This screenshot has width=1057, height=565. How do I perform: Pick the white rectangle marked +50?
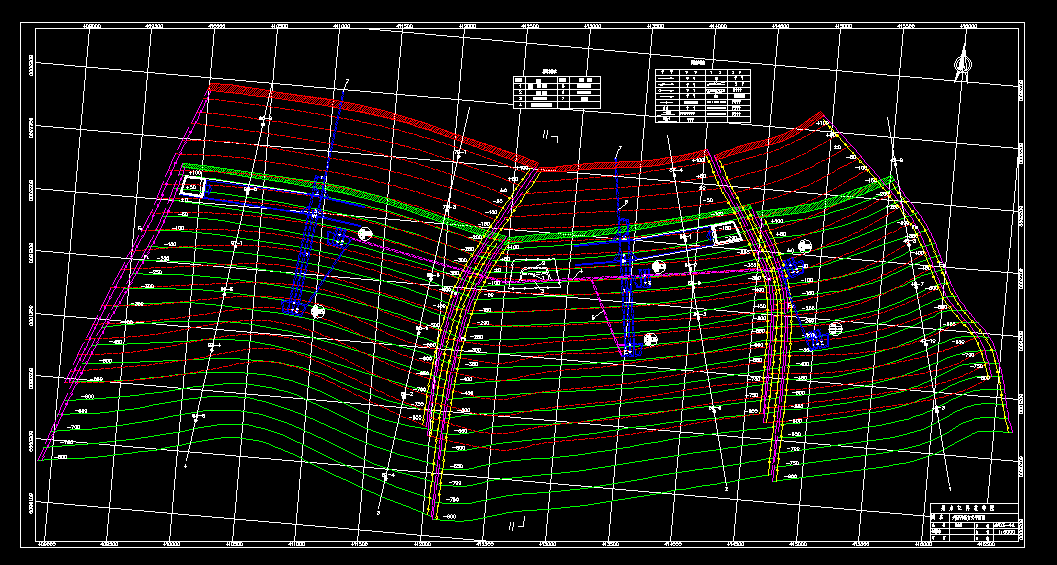pos(192,187)
